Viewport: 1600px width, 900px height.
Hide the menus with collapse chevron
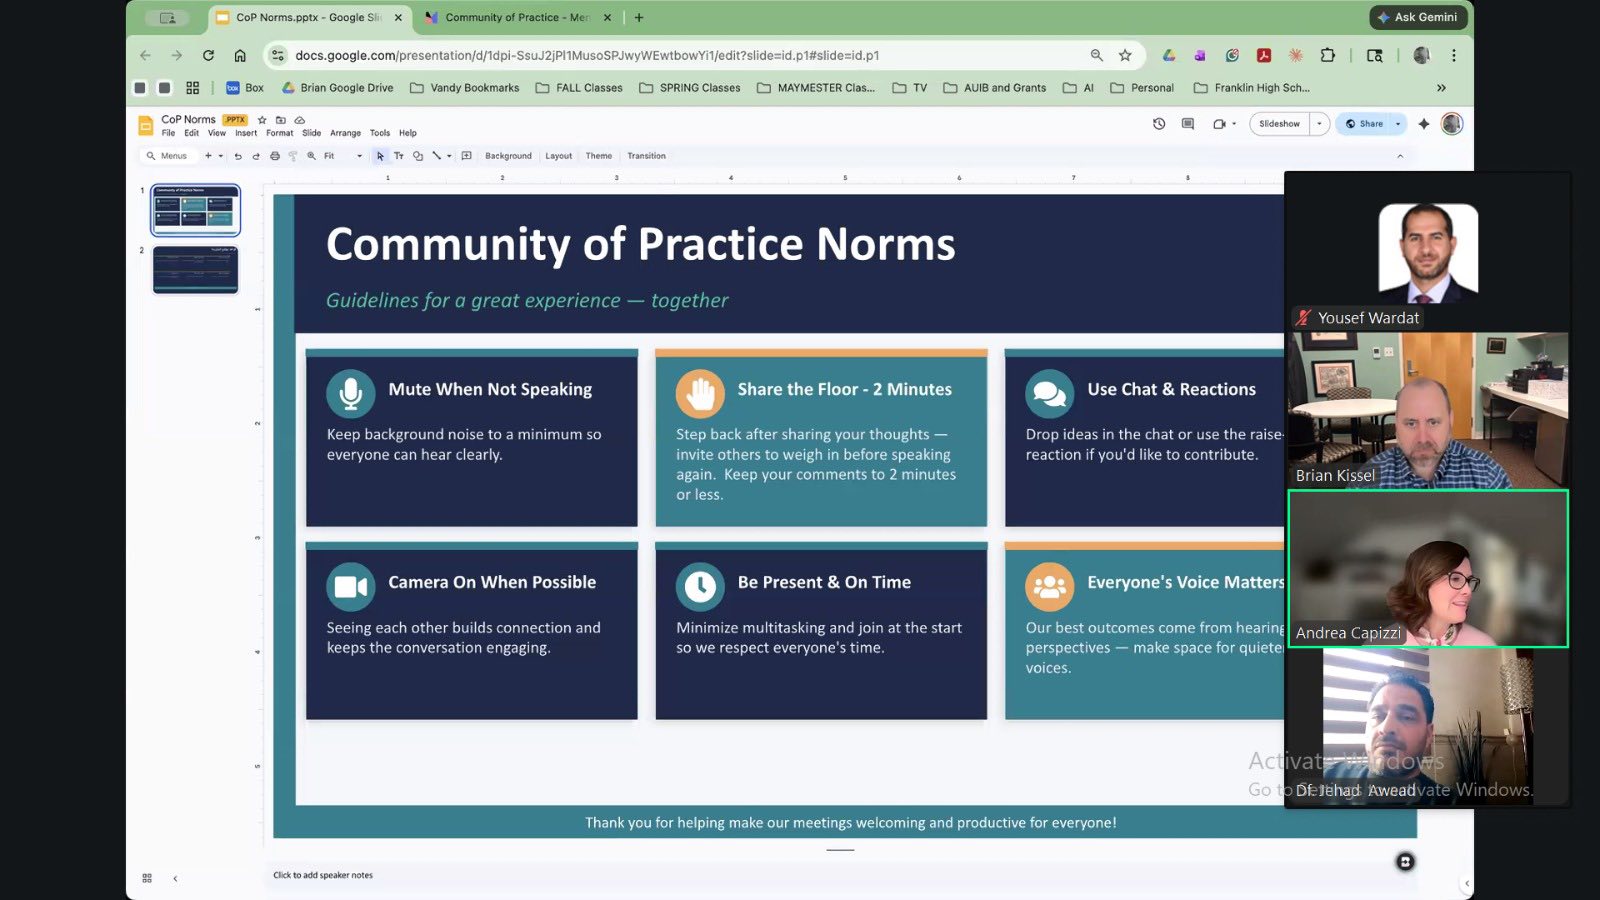point(1400,156)
